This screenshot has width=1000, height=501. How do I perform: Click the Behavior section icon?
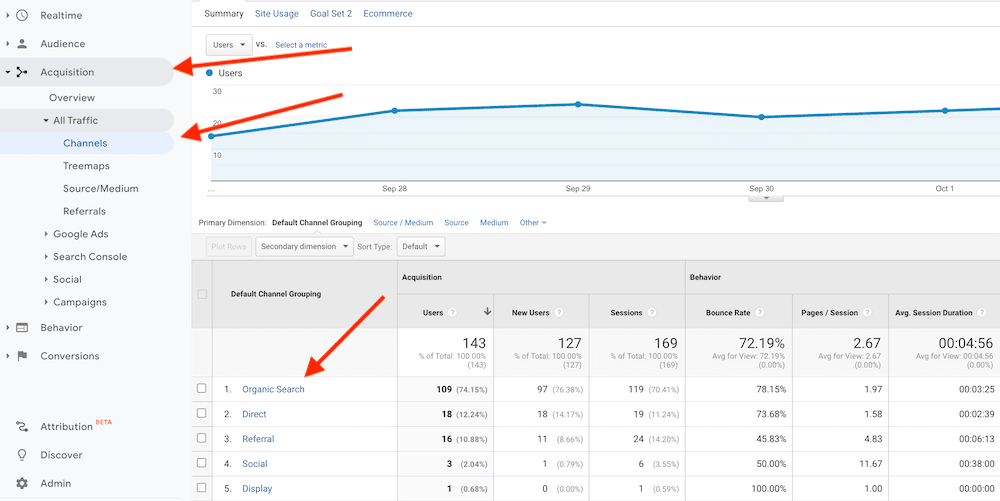[x=22, y=328]
